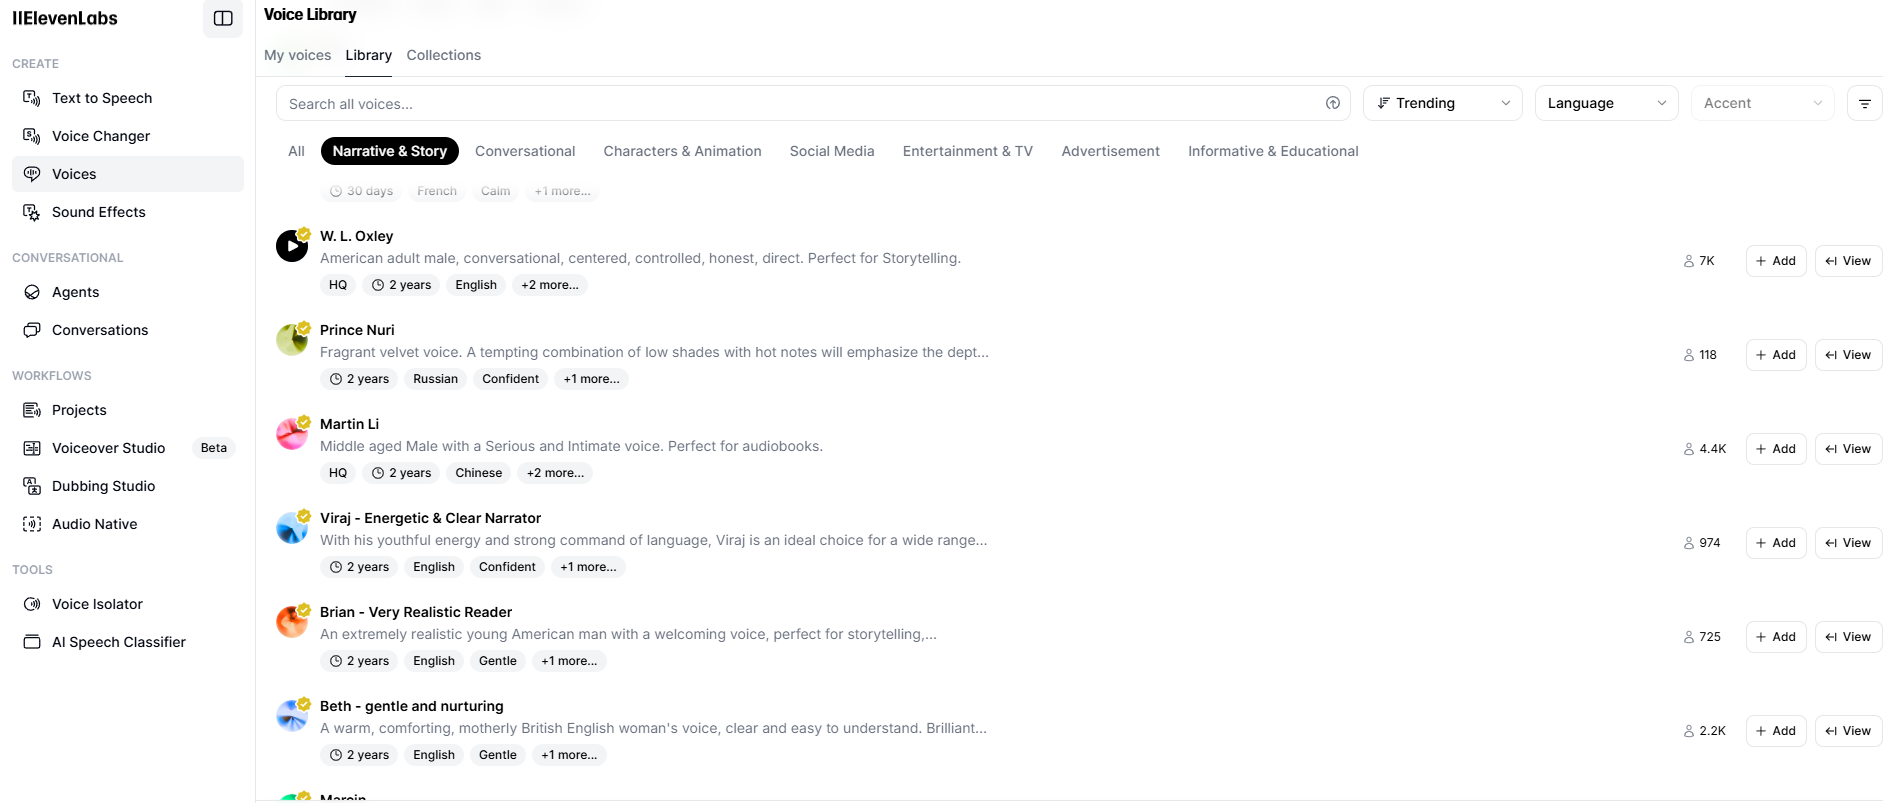Add Prince Nuri voice
Image resolution: width=1883 pixels, height=803 pixels.
pyautogui.click(x=1776, y=355)
